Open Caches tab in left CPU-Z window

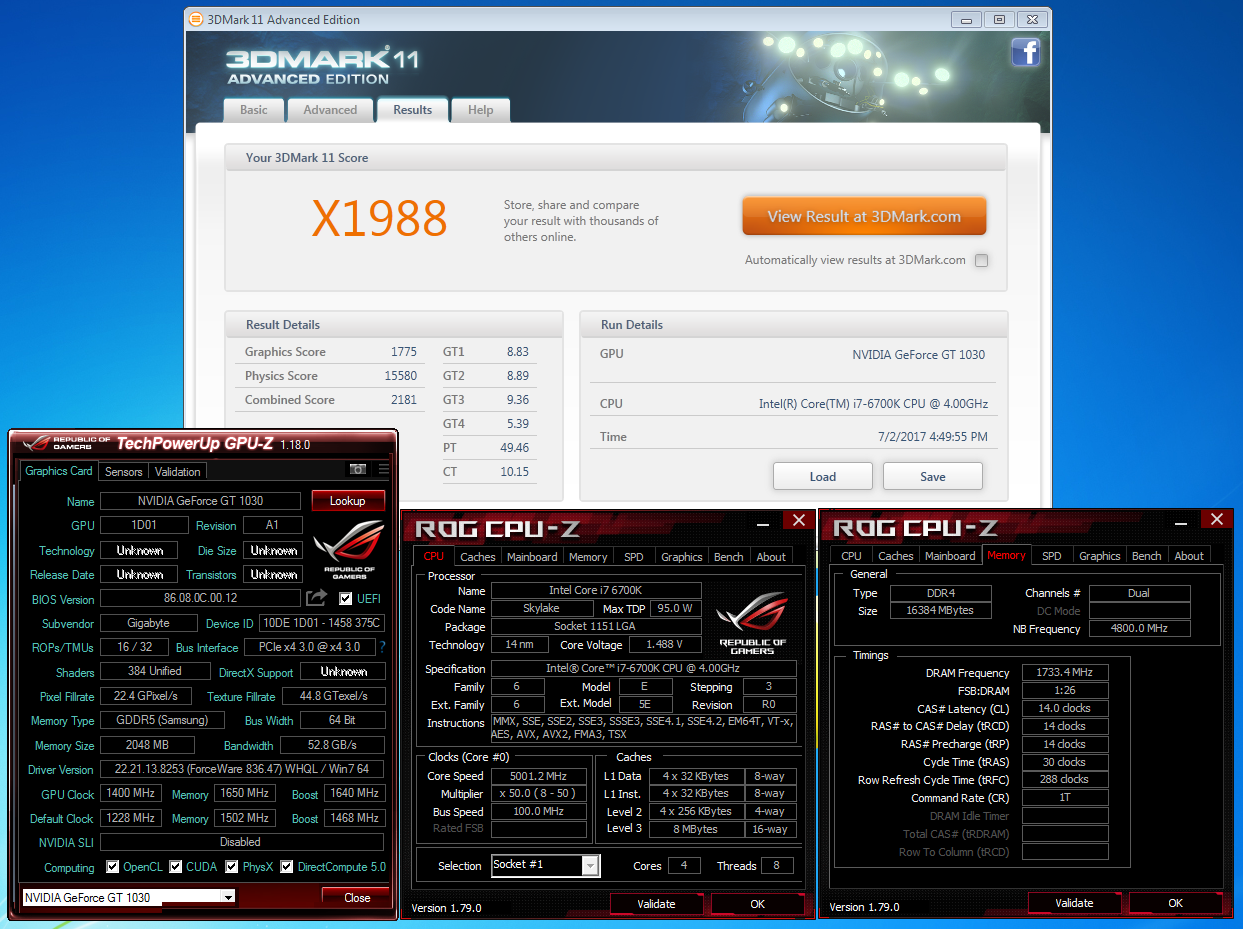click(x=478, y=557)
